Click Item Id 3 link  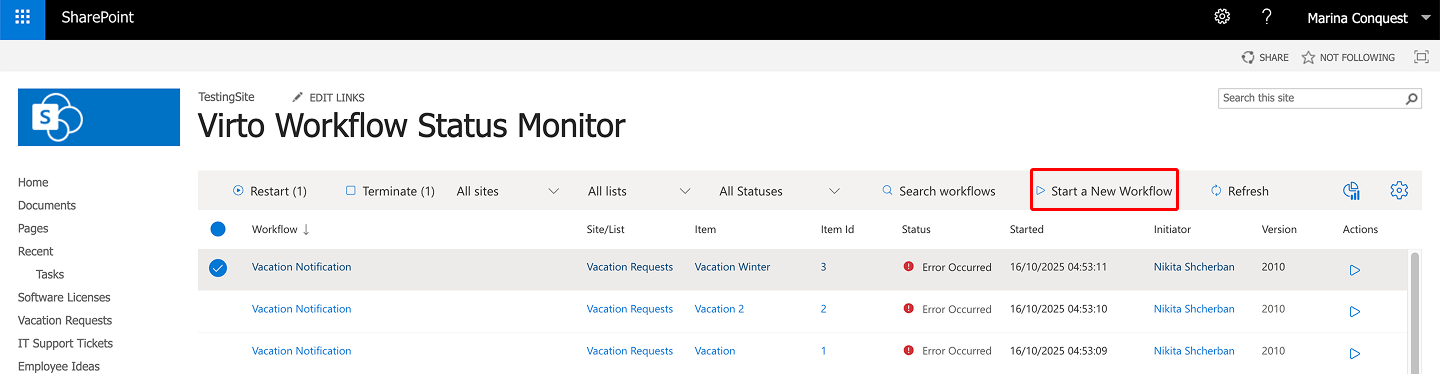coord(823,267)
